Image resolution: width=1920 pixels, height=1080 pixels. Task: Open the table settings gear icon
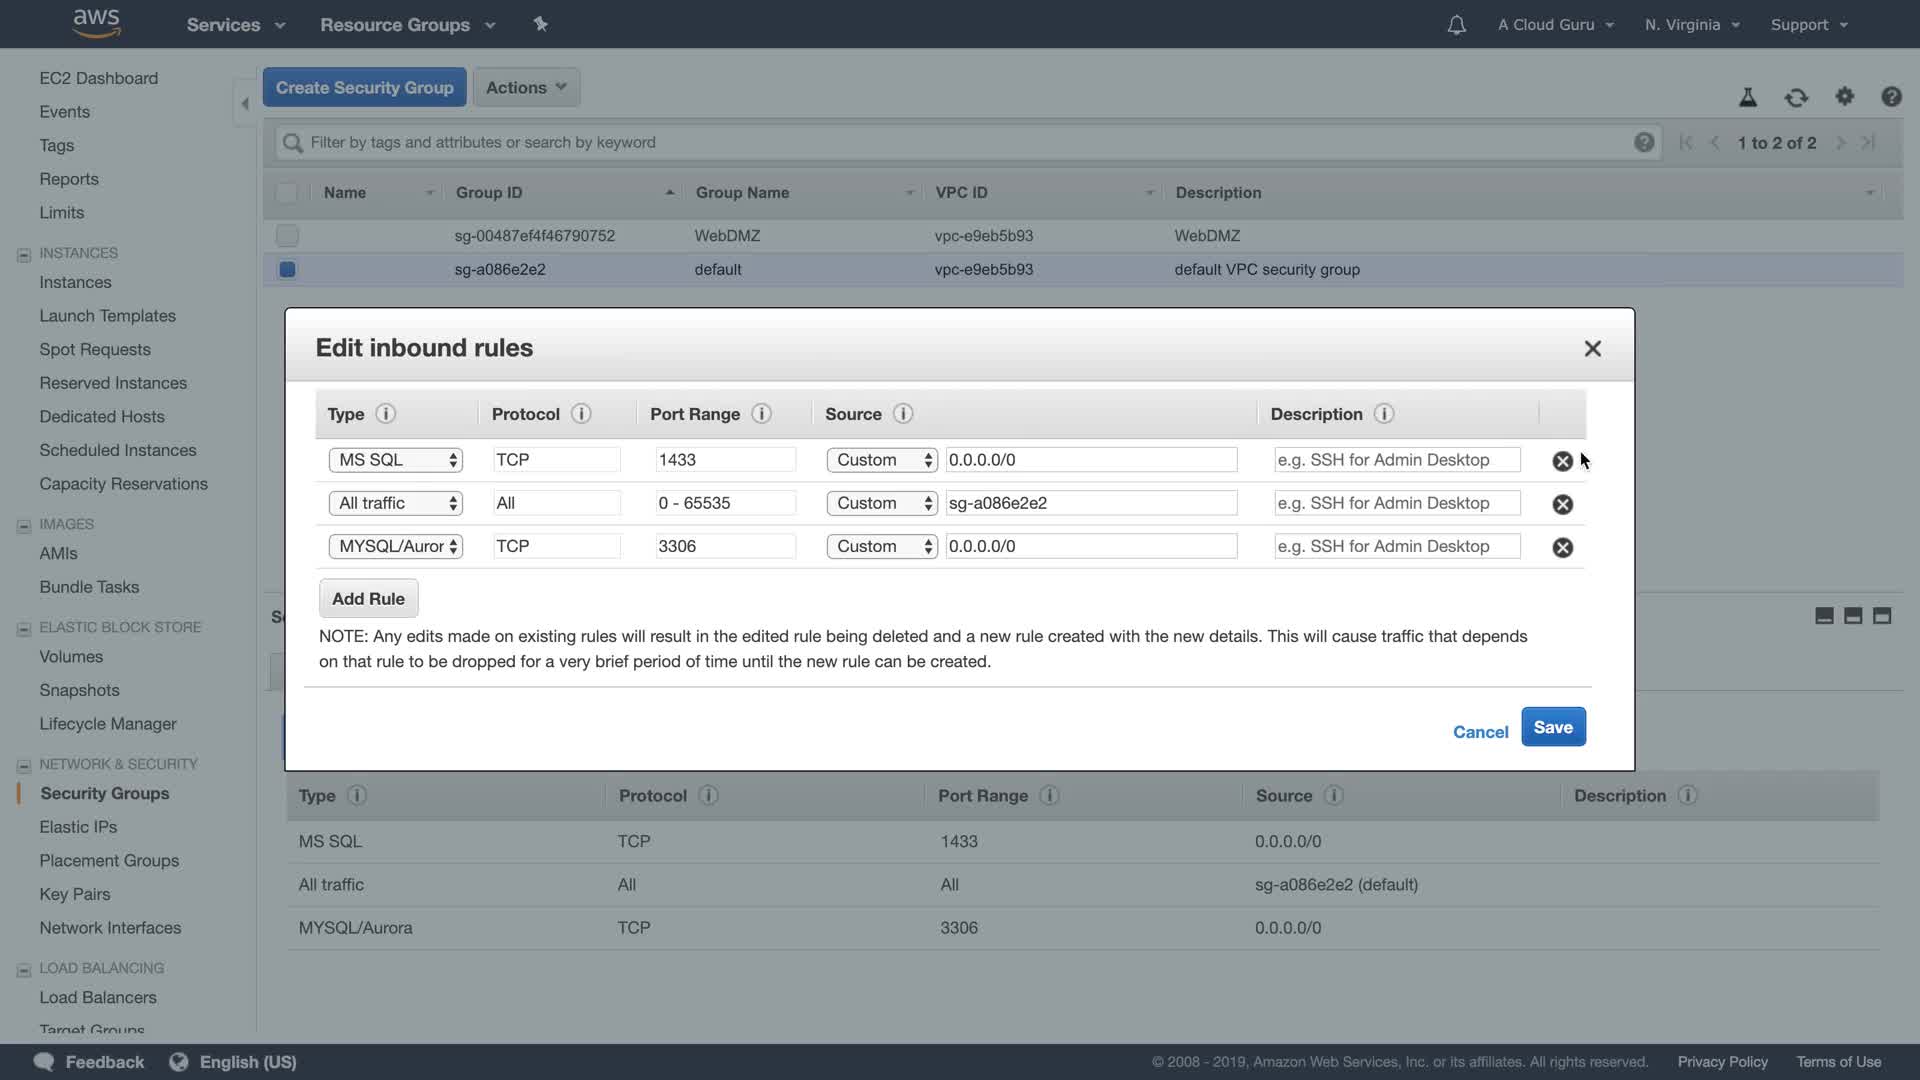1844,97
